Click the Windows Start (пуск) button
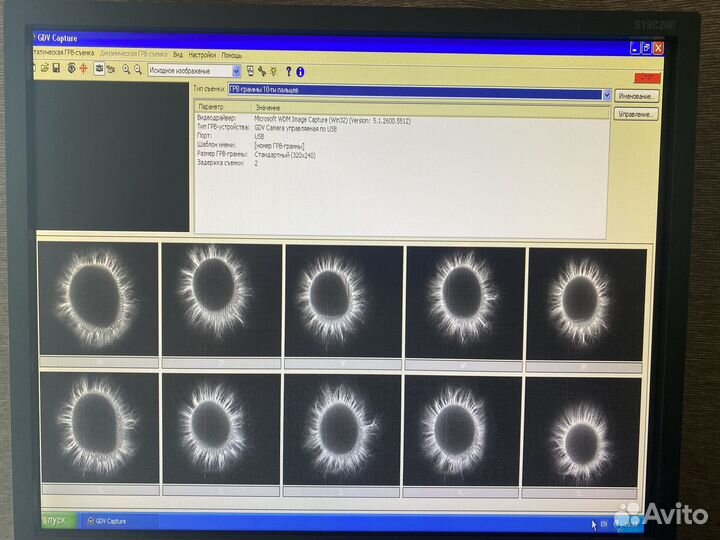The width and height of the screenshot is (720, 540). click(x=57, y=520)
